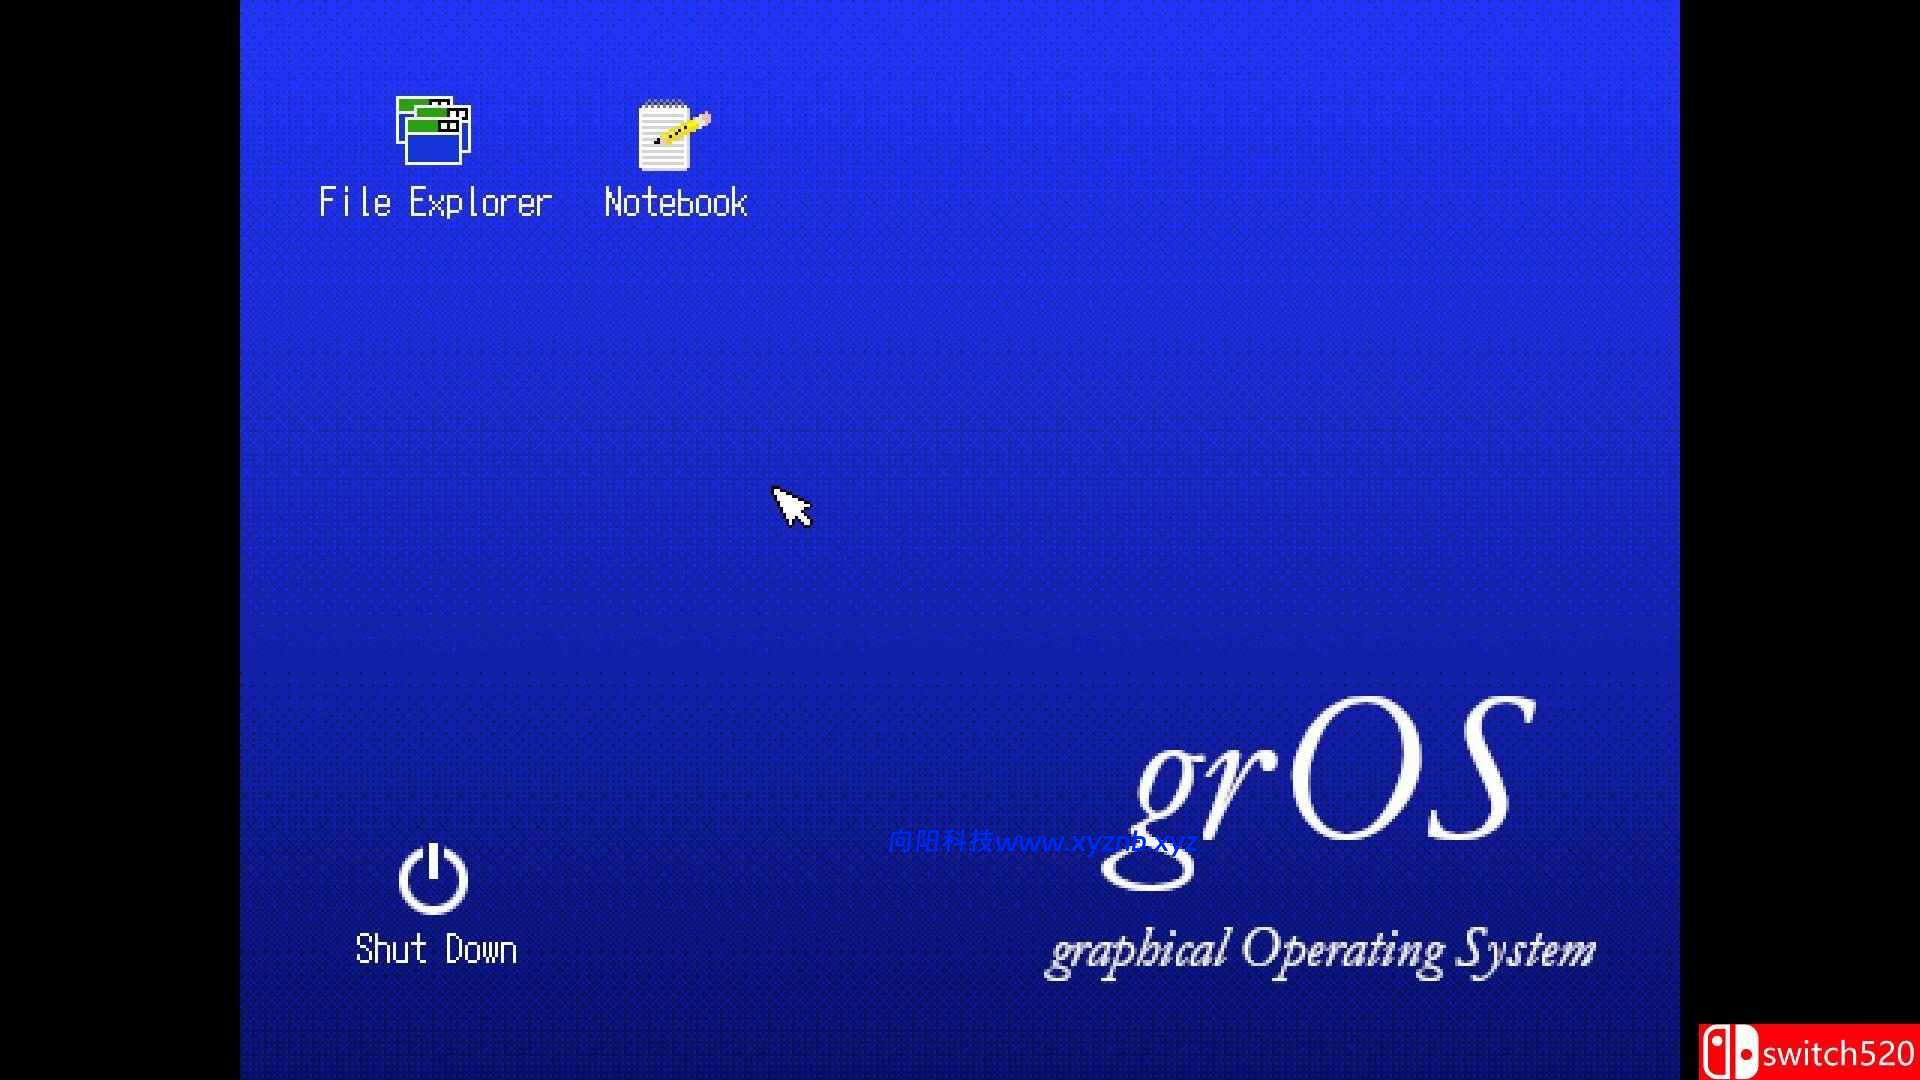This screenshot has width=1920, height=1080.
Task: Click the white mouse pointer arrow graphic
Action: (791, 506)
